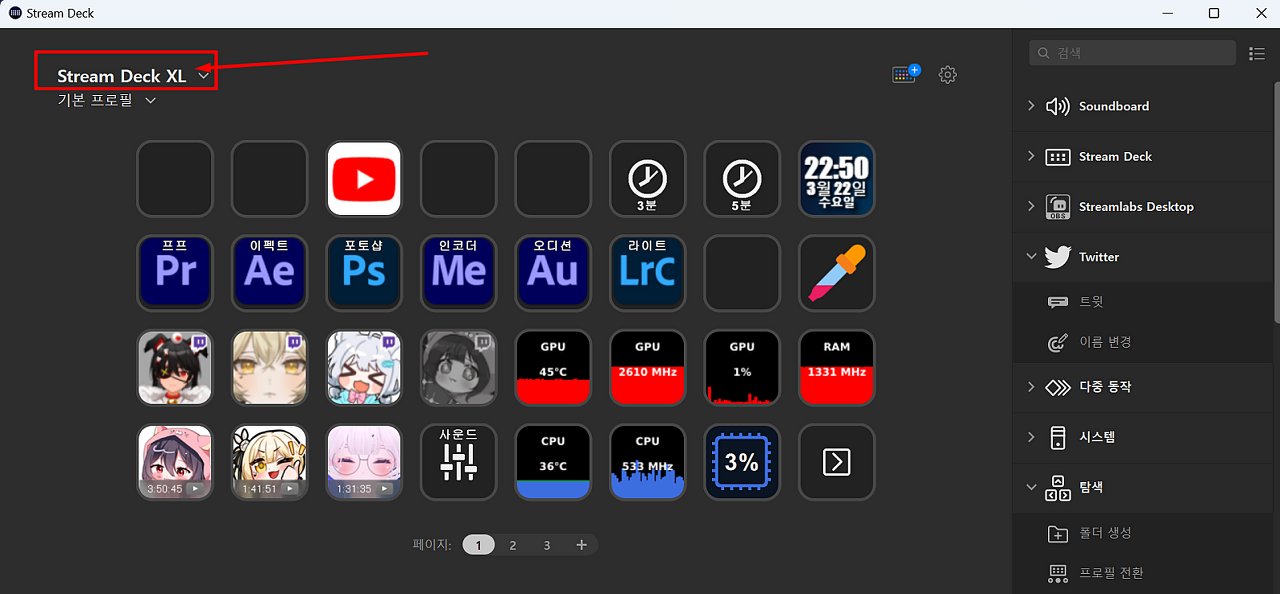Select the Twitch key with white-haired chibi avatar
This screenshot has height=594, width=1280.
pyautogui.click(x=364, y=368)
